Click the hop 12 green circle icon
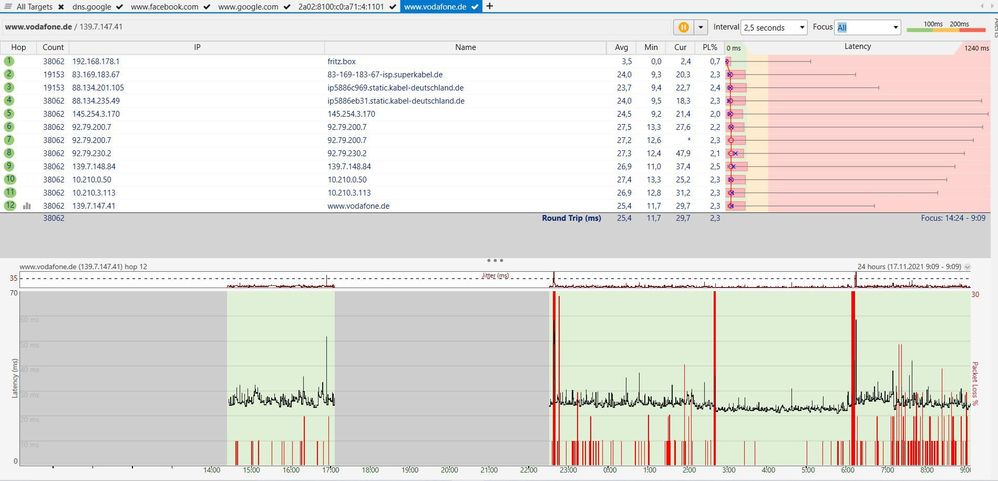 click(8, 206)
